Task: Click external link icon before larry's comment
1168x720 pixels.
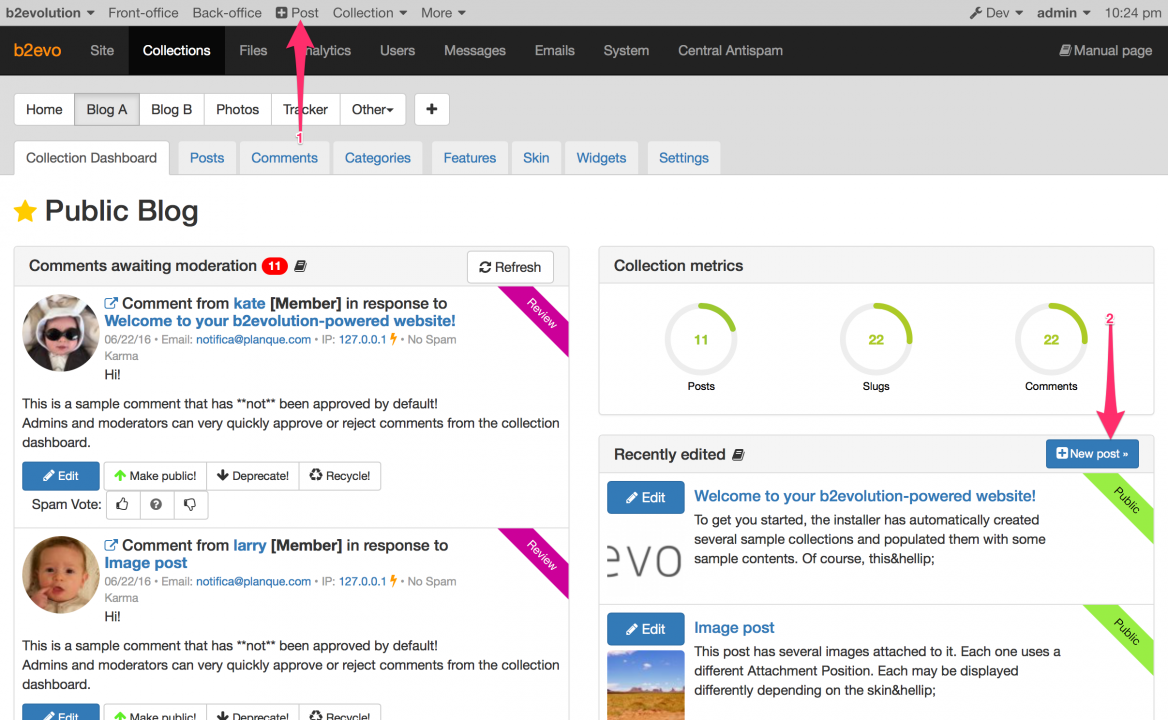Action: [x=111, y=545]
